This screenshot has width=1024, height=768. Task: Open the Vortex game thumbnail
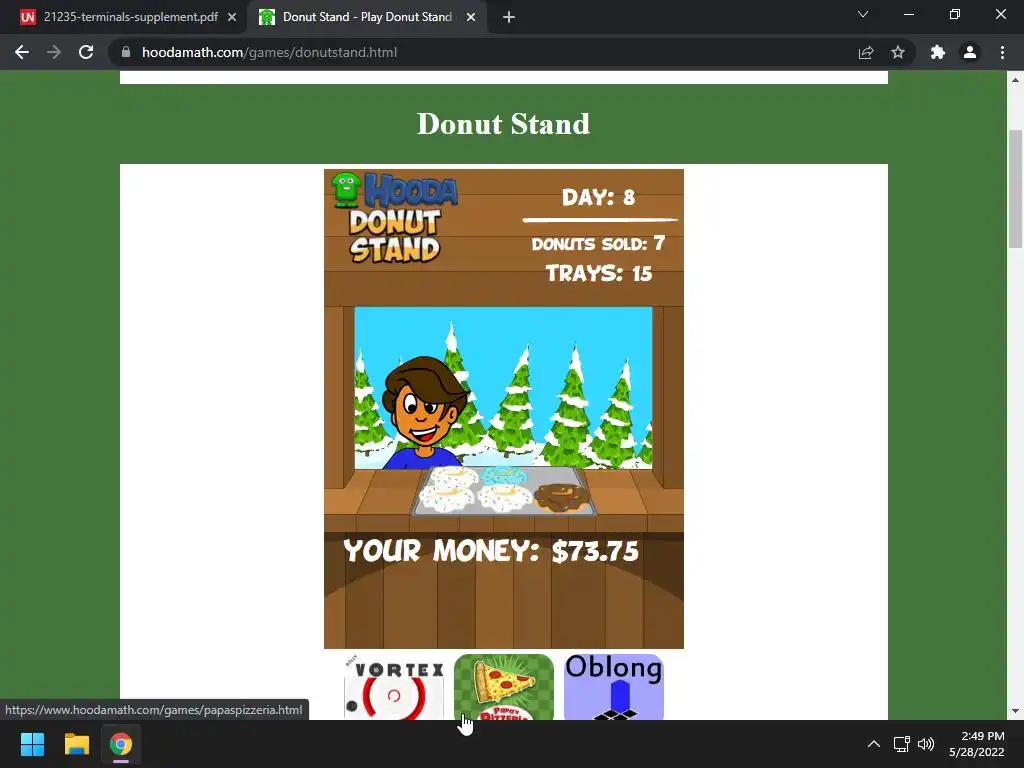(x=394, y=687)
